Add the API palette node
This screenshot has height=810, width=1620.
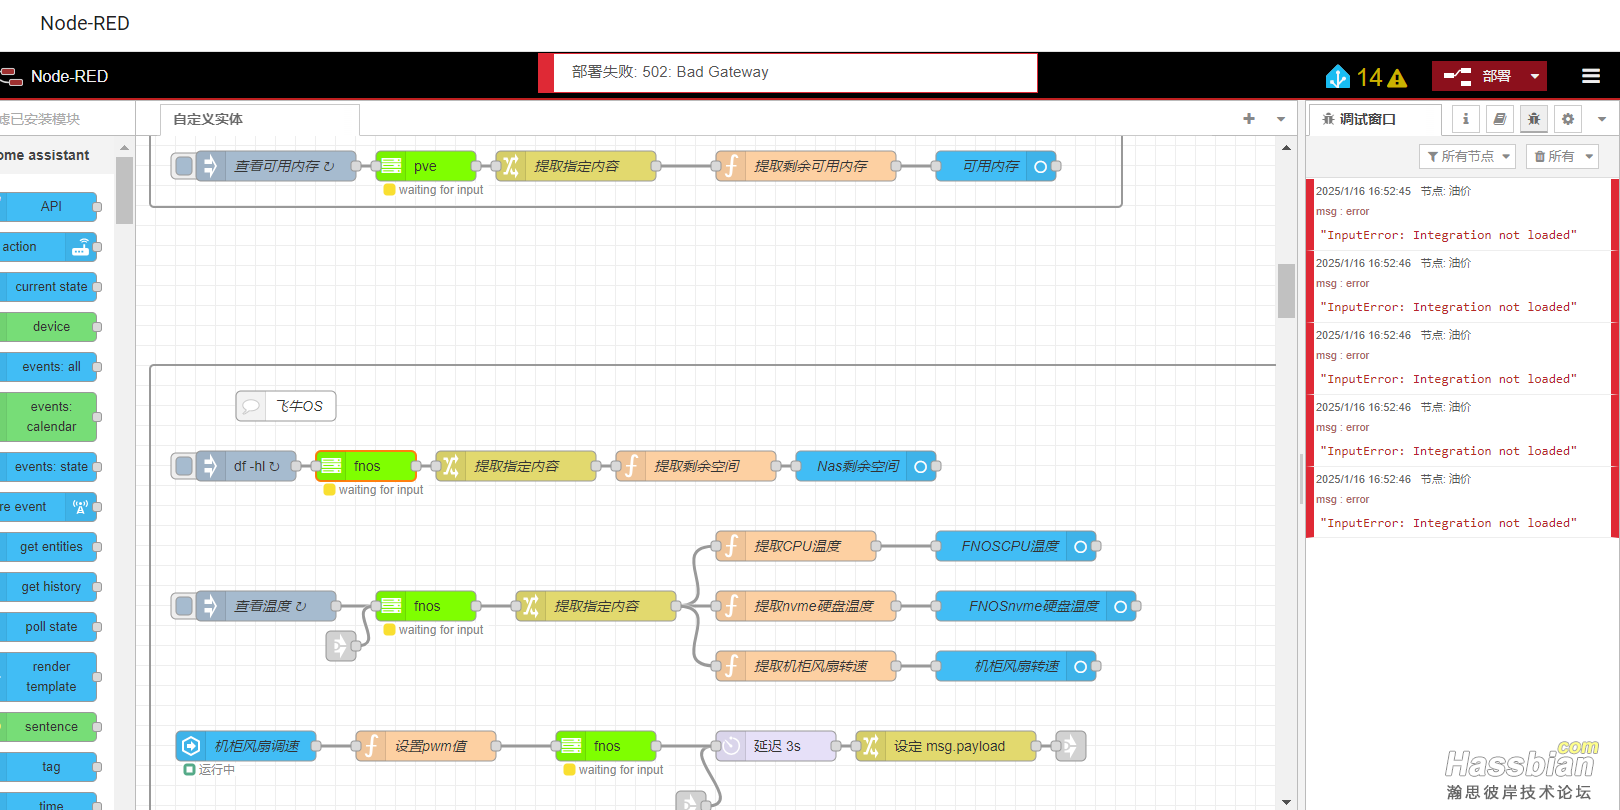(49, 207)
